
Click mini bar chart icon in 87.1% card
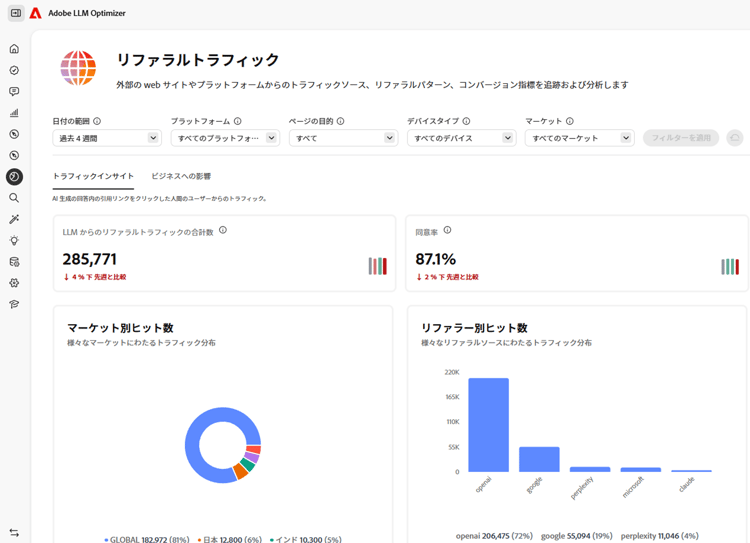pyautogui.click(x=730, y=266)
